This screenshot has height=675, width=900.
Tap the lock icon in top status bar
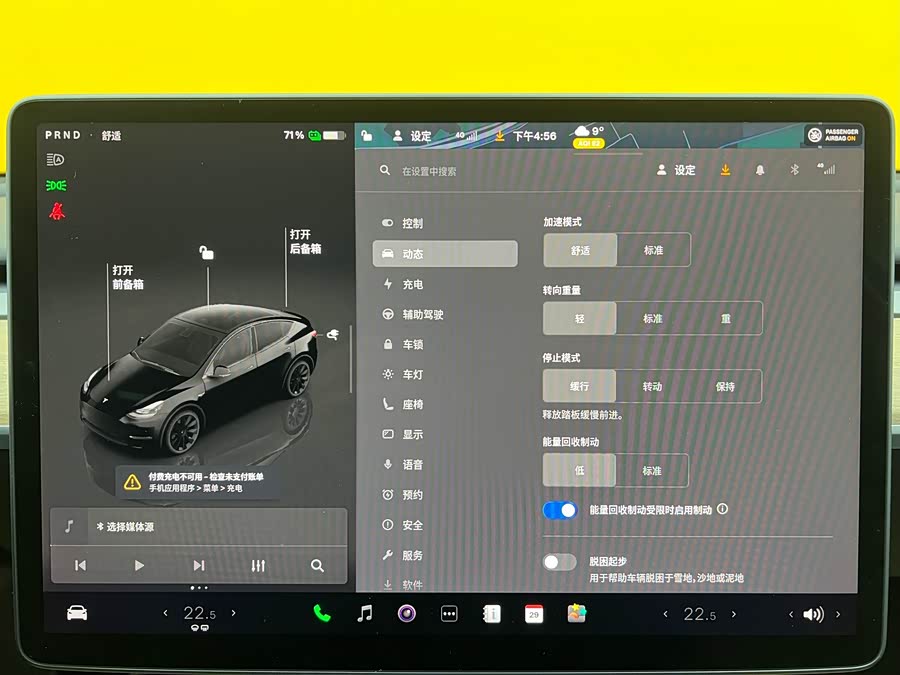pos(366,135)
